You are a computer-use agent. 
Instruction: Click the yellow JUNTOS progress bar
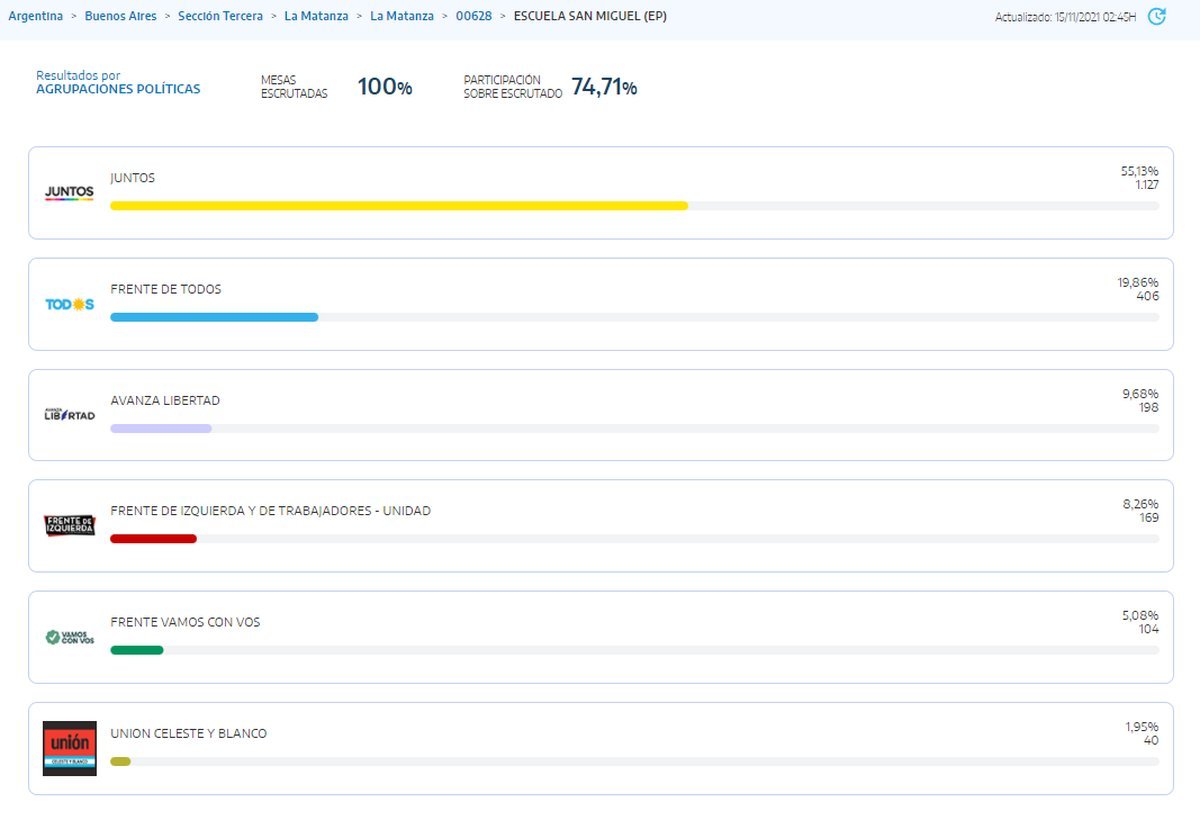(398, 206)
